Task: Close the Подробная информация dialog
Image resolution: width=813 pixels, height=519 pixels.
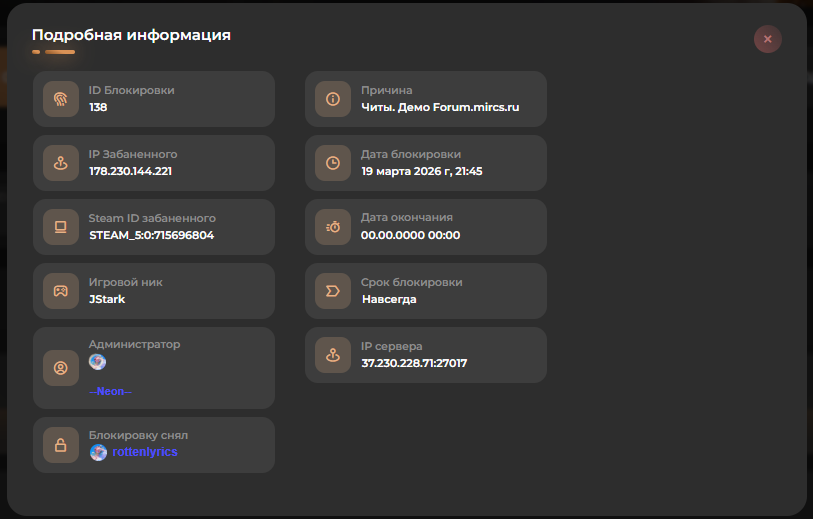Action: point(767,39)
